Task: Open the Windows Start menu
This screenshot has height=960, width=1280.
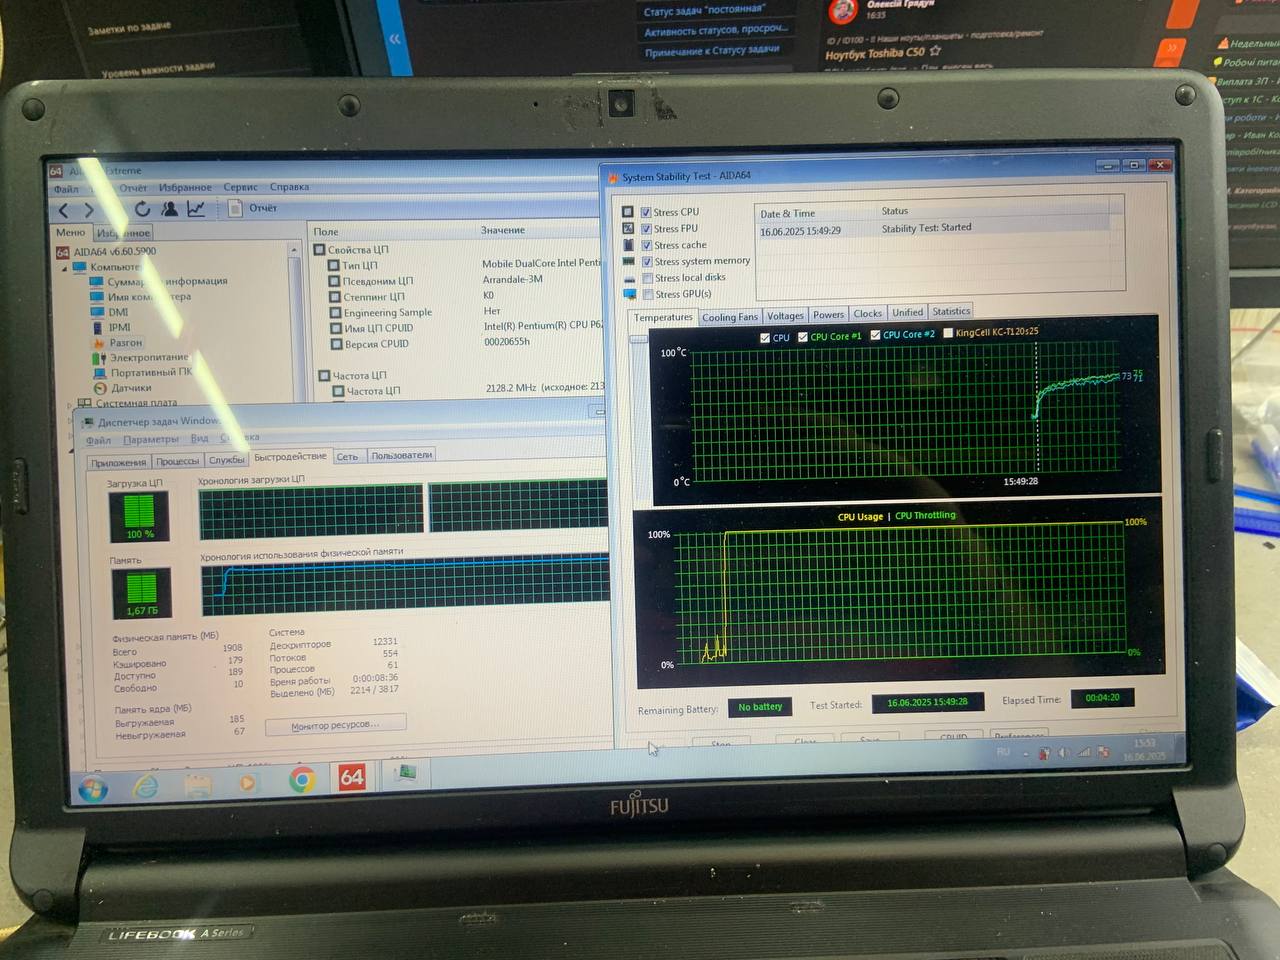Action: [x=93, y=790]
